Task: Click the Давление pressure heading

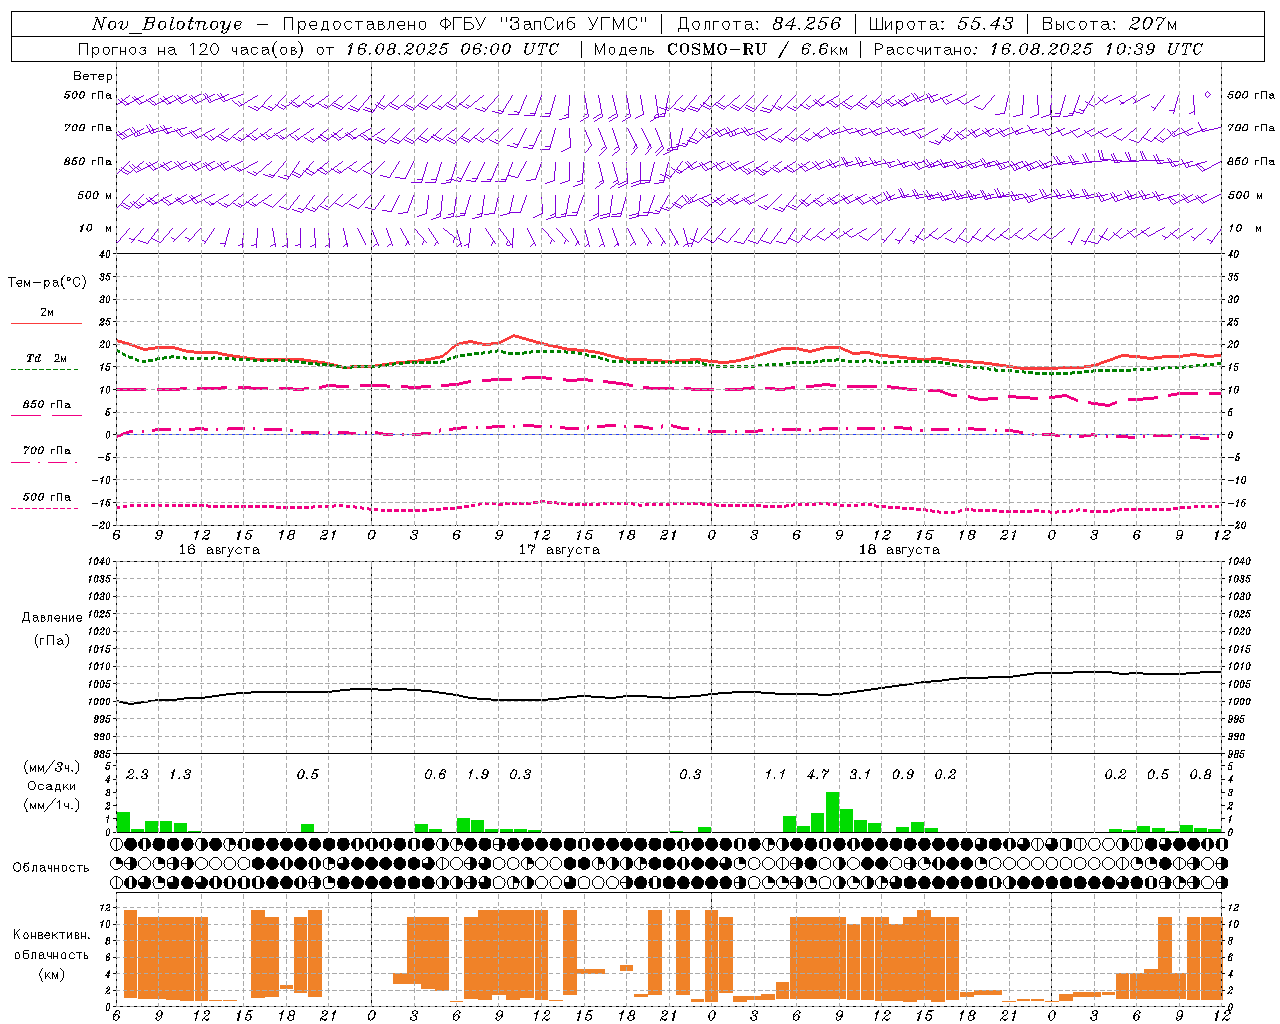Action: [52, 618]
